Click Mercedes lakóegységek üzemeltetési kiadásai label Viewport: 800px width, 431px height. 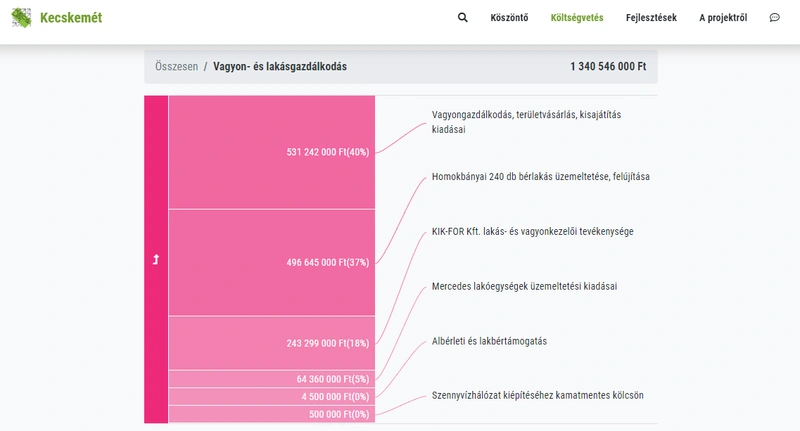(524, 286)
